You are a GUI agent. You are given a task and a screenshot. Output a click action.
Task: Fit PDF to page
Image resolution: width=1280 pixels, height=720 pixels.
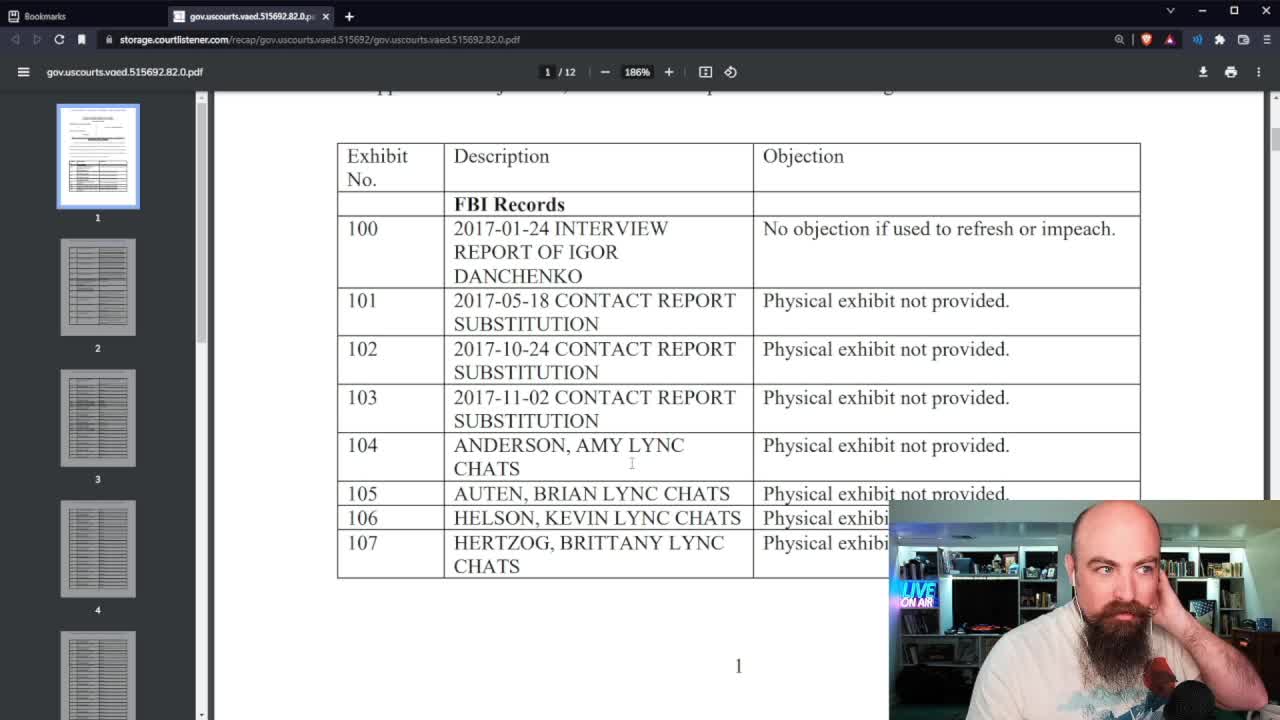click(x=705, y=72)
